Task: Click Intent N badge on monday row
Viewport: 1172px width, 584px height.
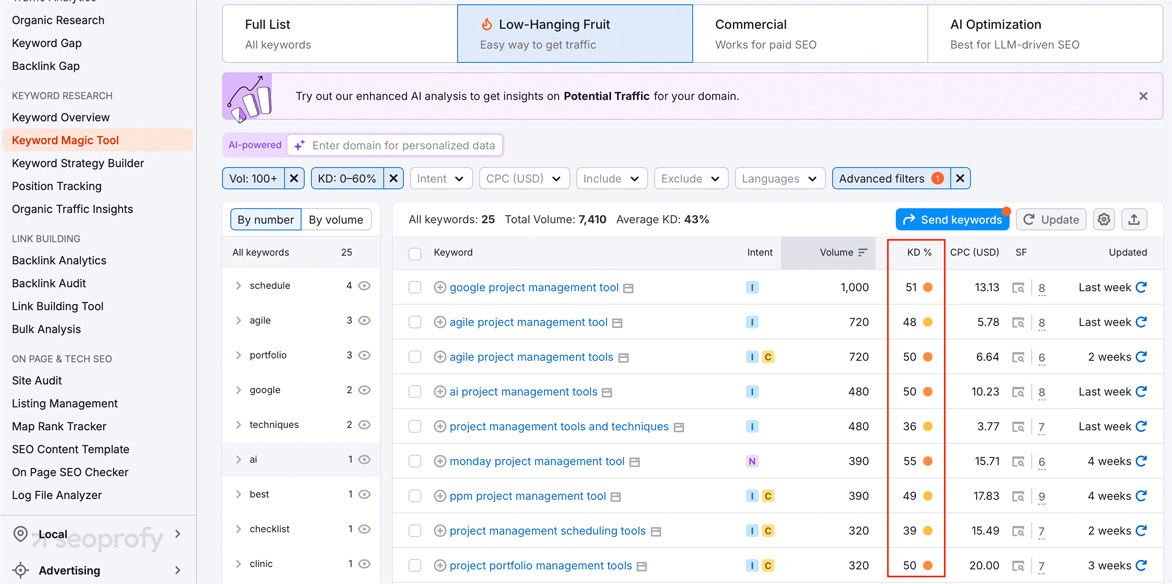Action: pyautogui.click(x=752, y=461)
